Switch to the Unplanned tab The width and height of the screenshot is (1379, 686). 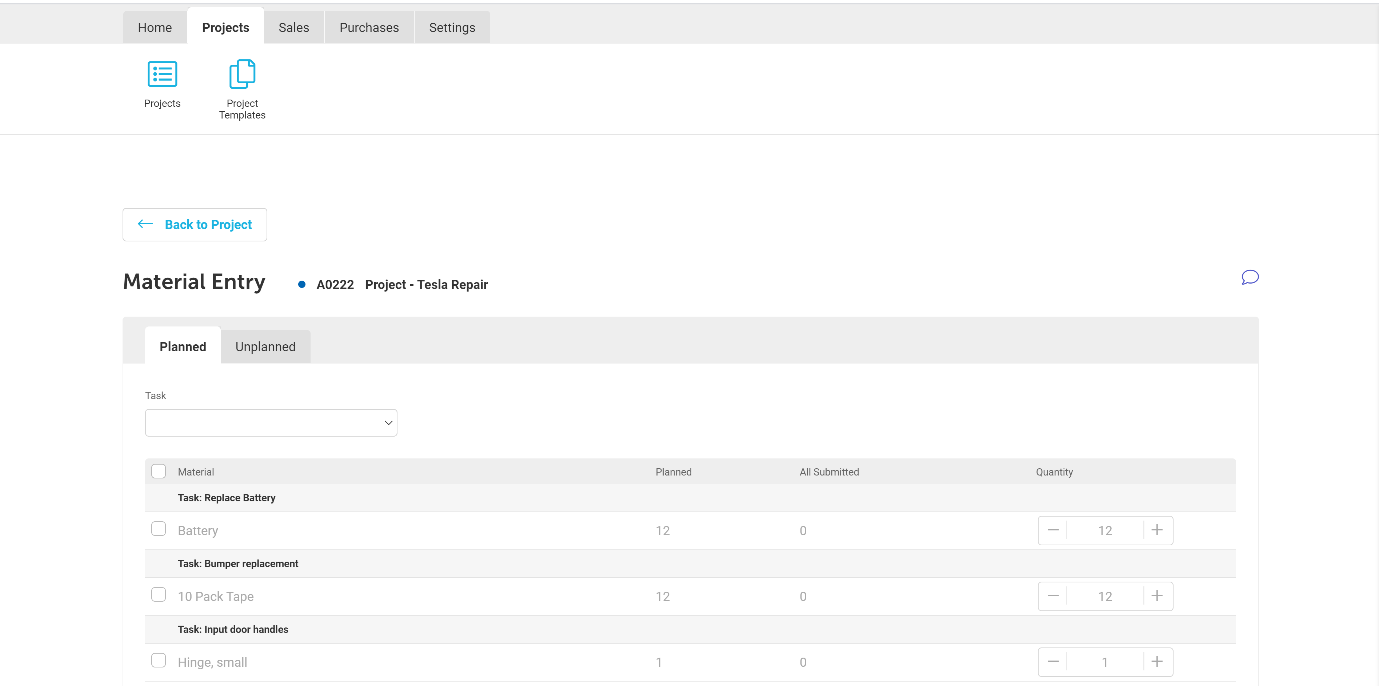[x=265, y=347]
